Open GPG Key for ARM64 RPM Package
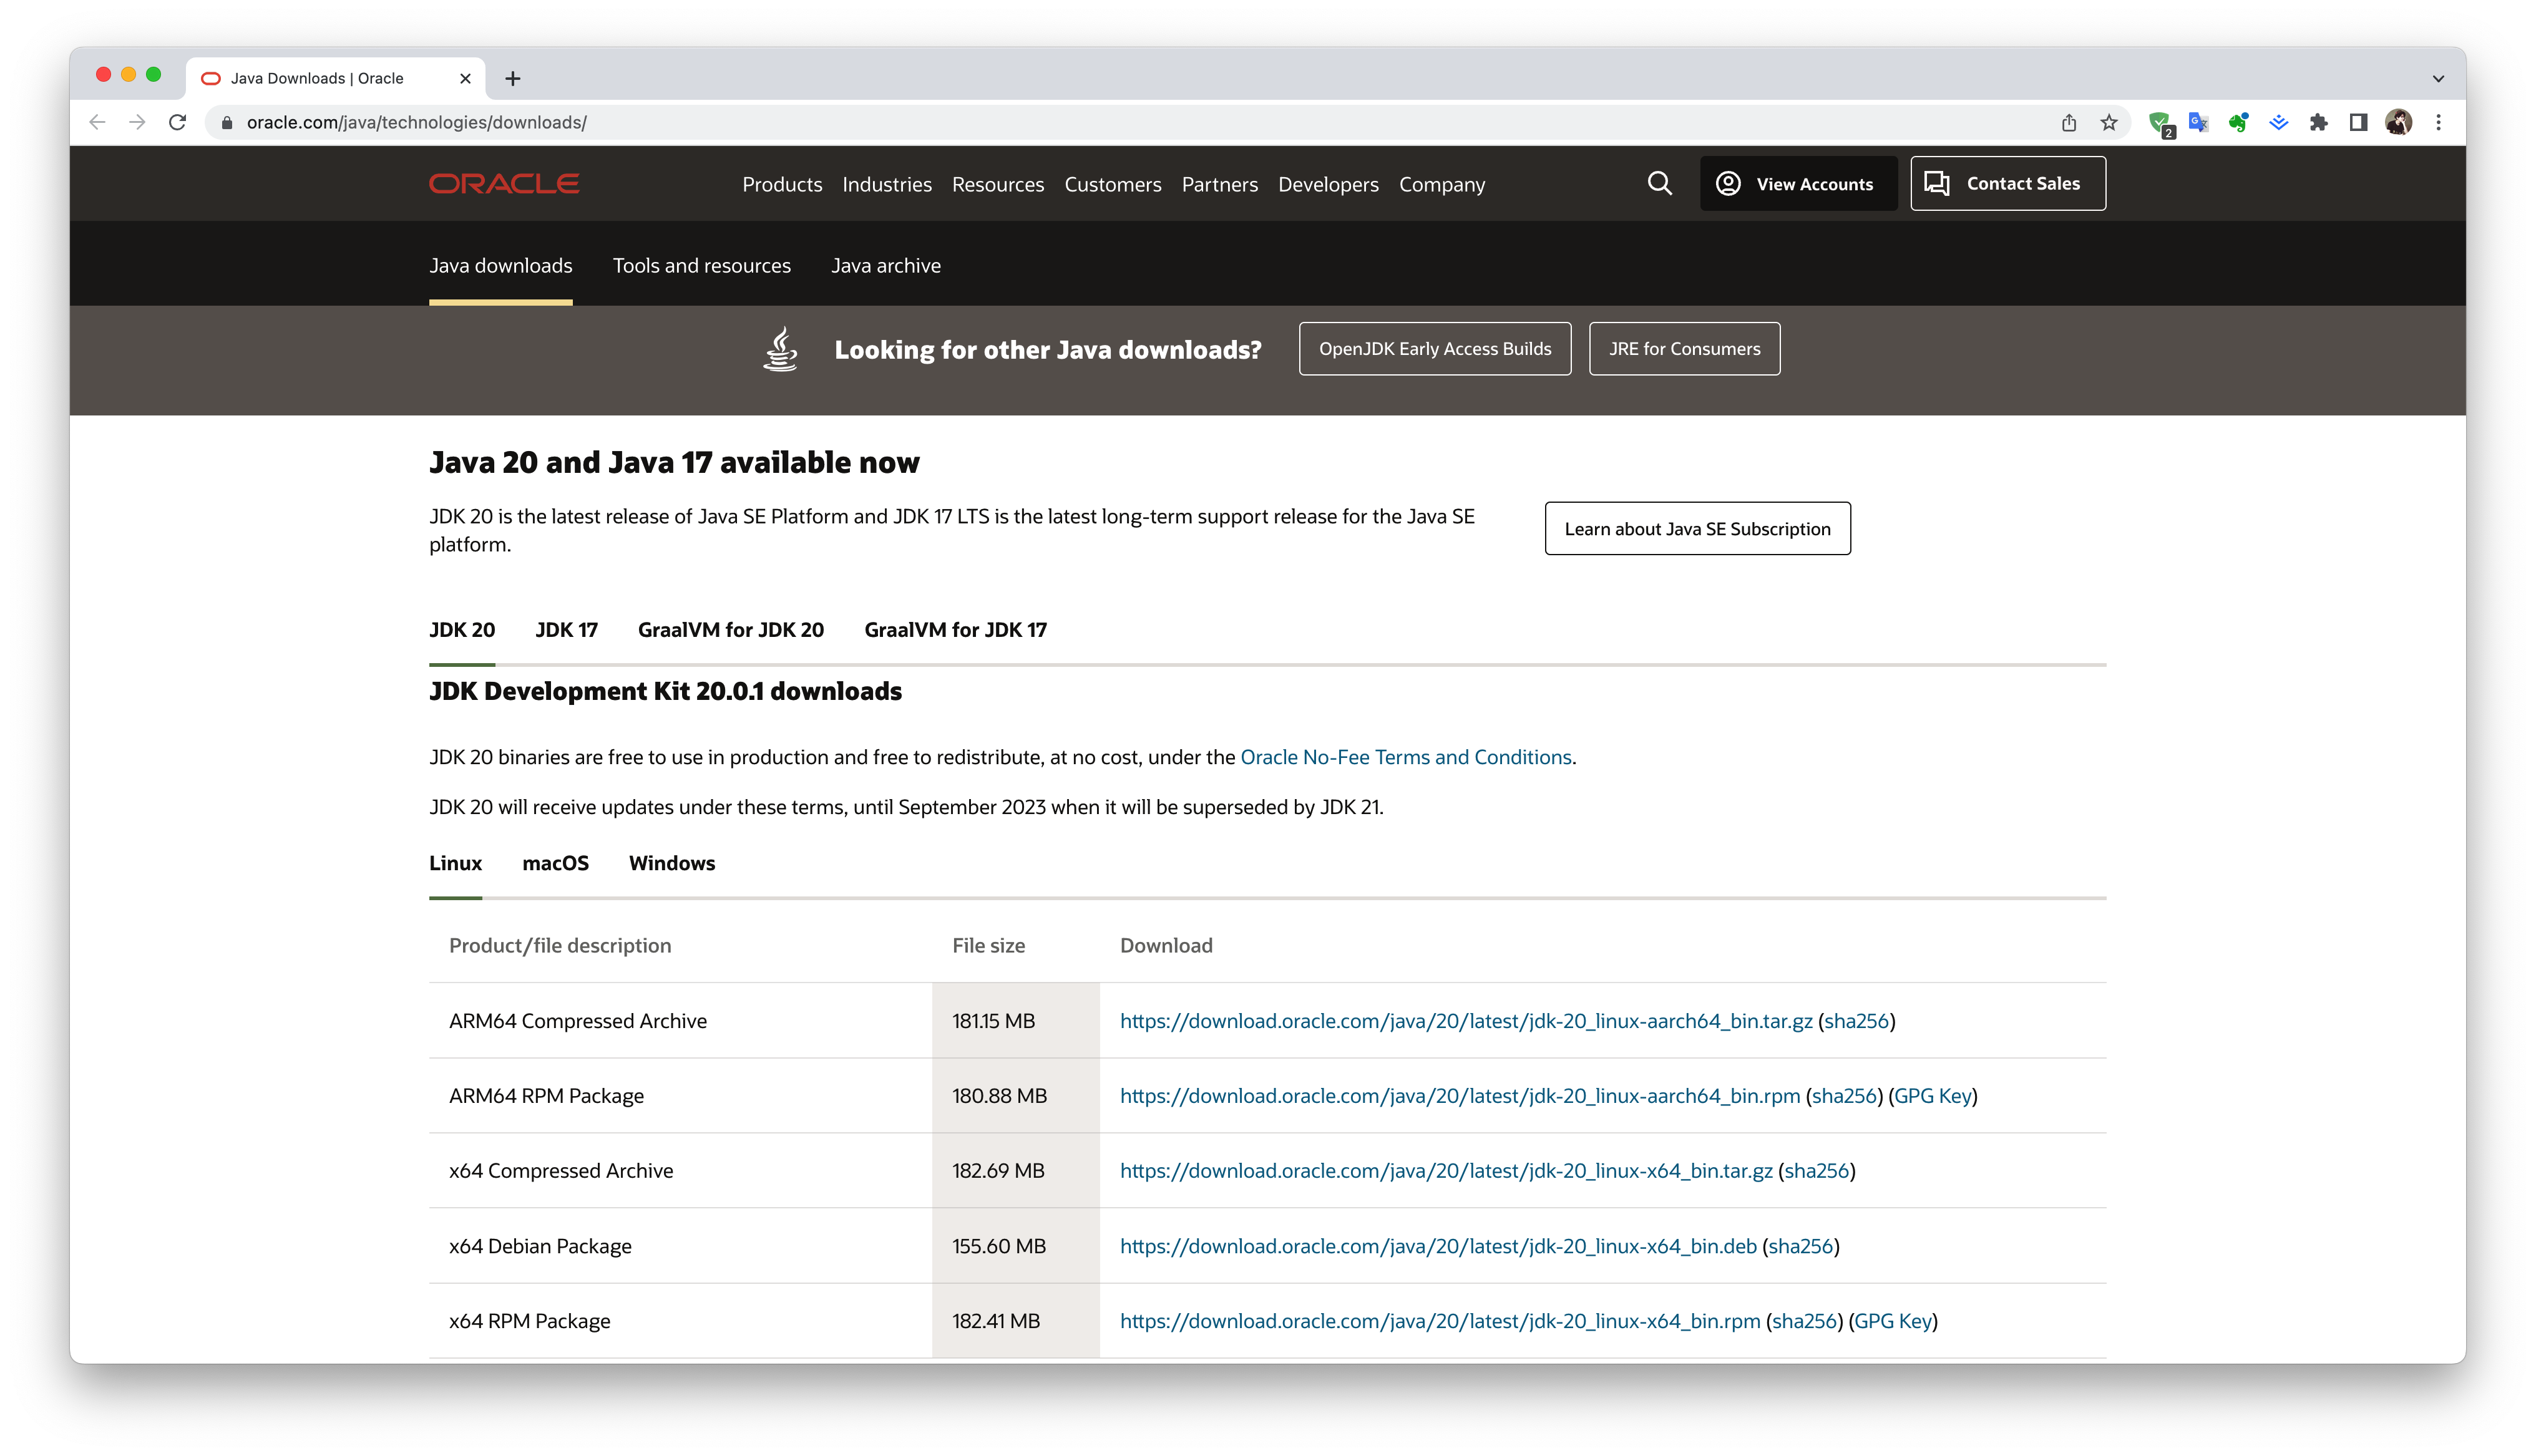Screen dimensions: 2536x1456 (x=1932, y=1095)
